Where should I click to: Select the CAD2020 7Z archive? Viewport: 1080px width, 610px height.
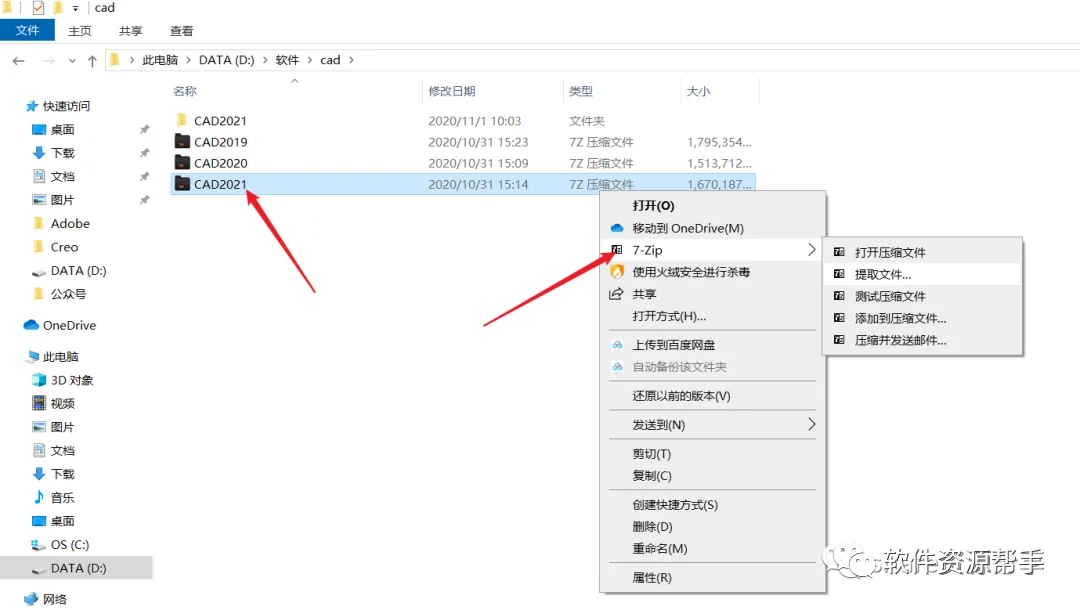point(463,163)
